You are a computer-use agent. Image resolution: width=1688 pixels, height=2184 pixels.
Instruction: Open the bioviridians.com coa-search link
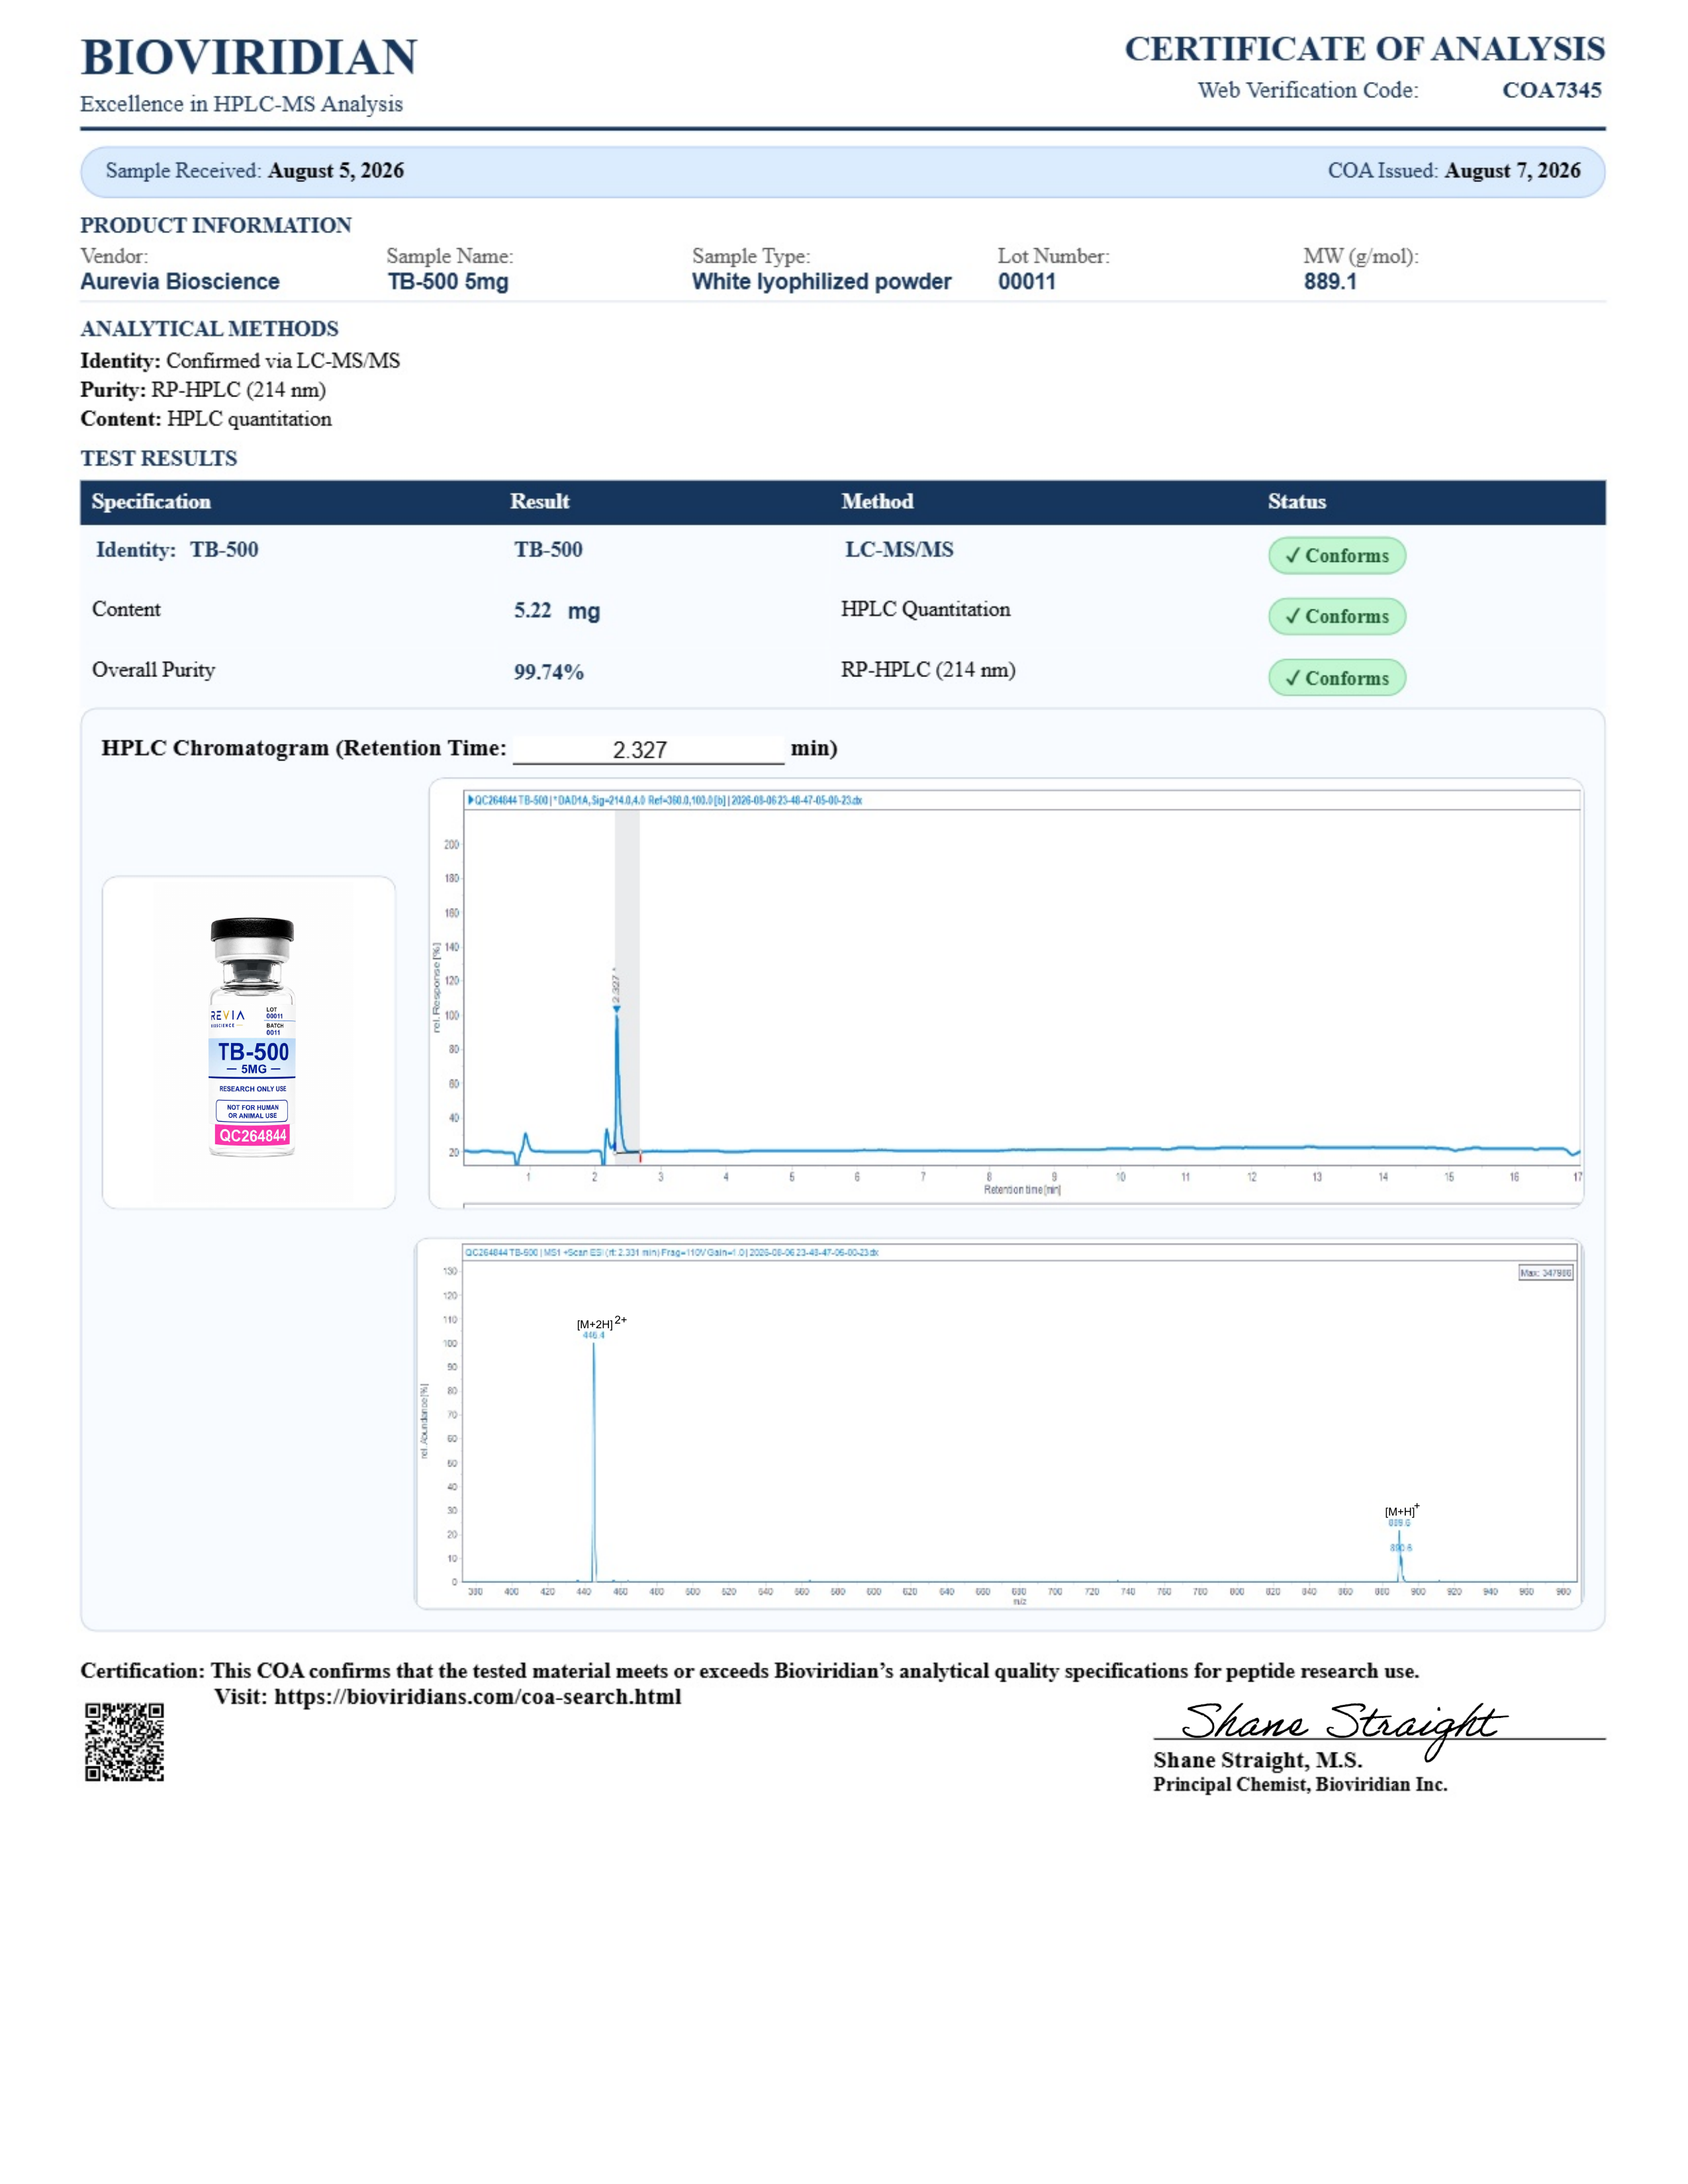coord(478,1697)
